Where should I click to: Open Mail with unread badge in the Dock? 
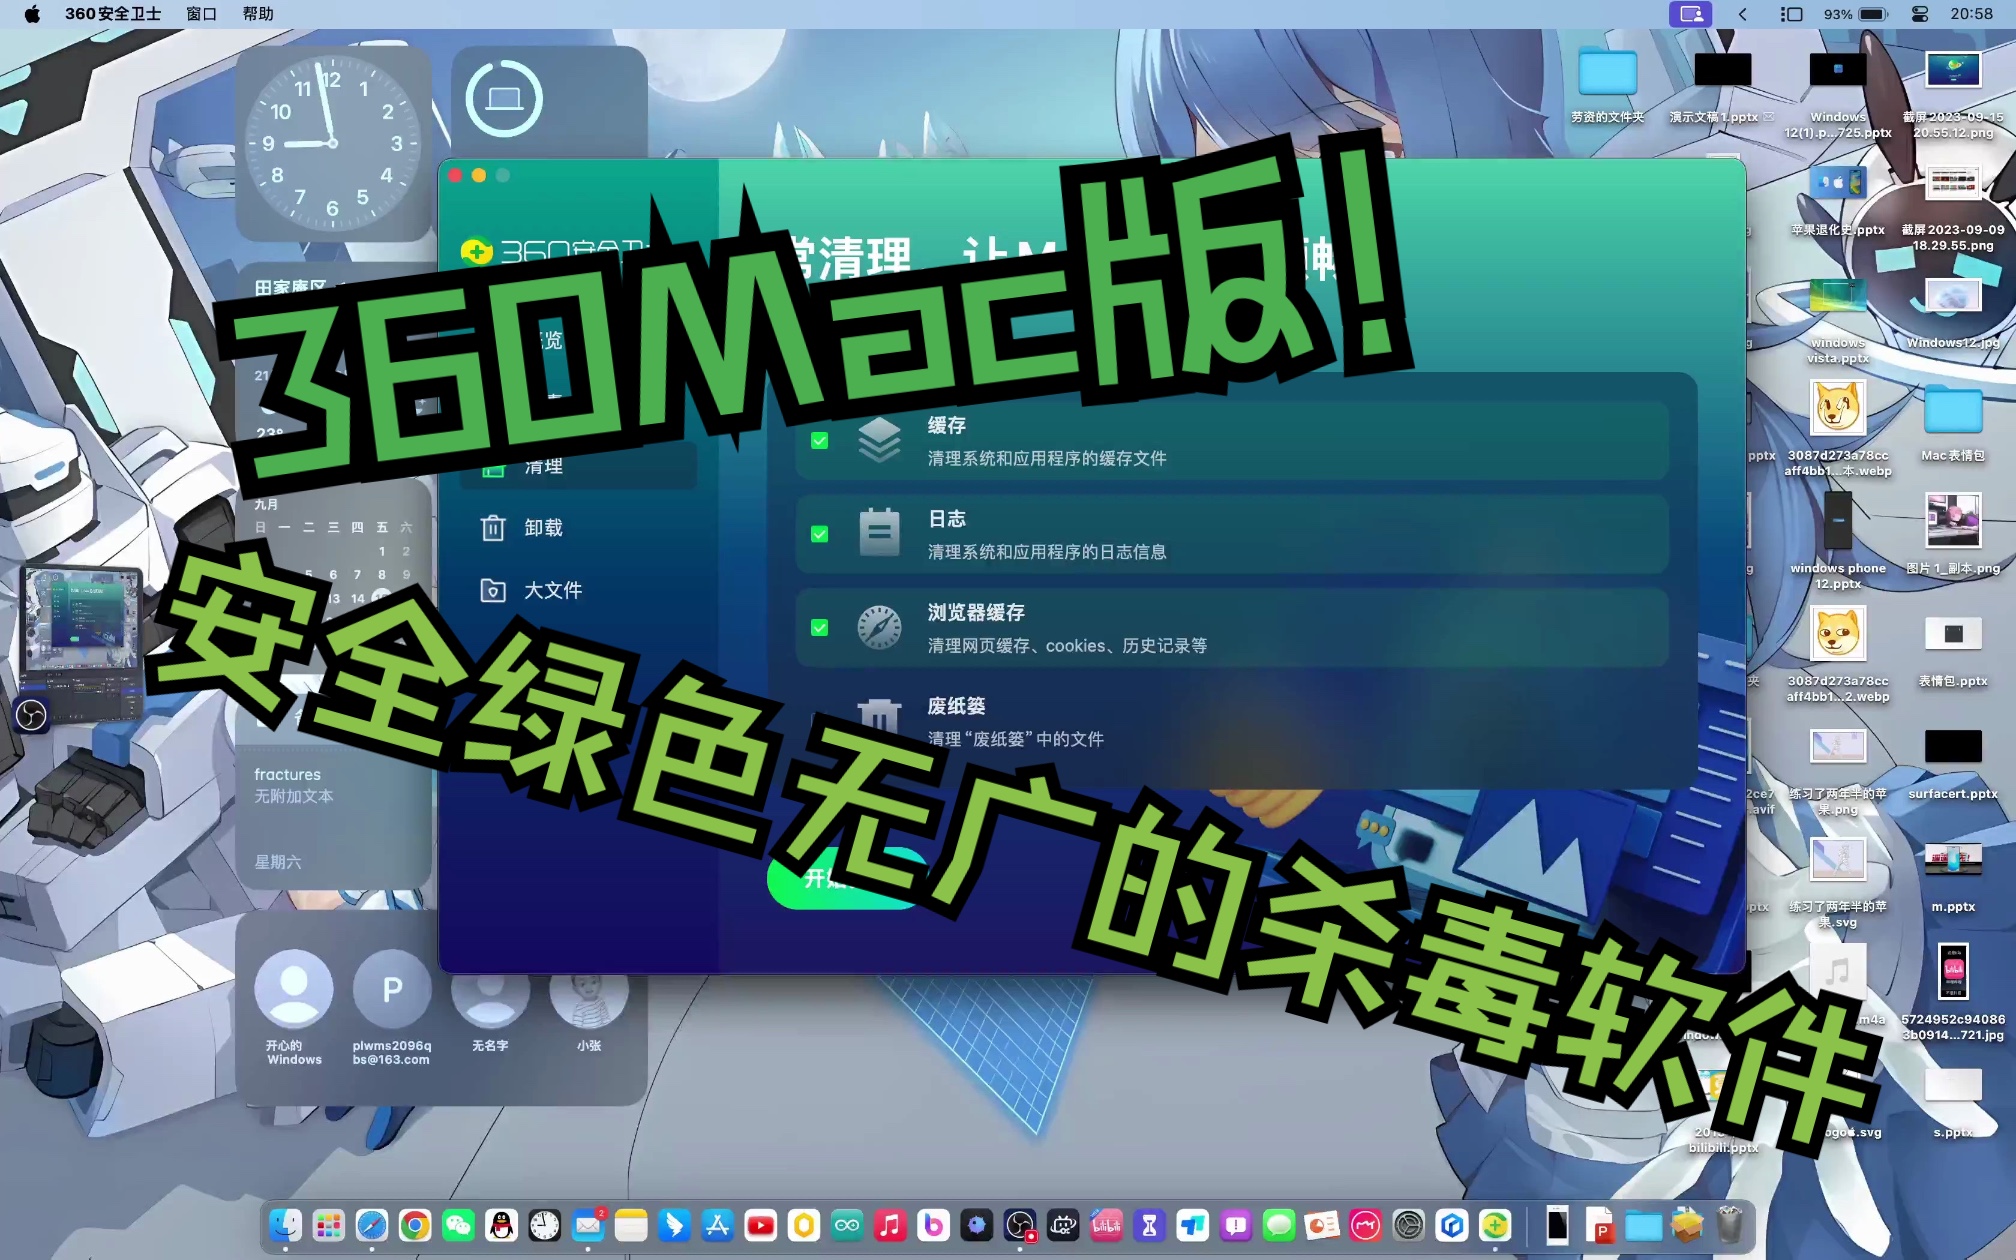pyautogui.click(x=588, y=1225)
